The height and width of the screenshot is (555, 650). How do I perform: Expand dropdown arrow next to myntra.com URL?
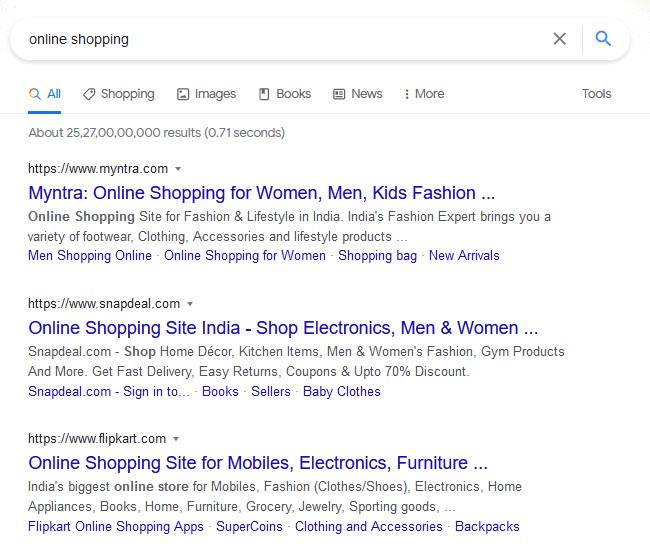coord(178,169)
